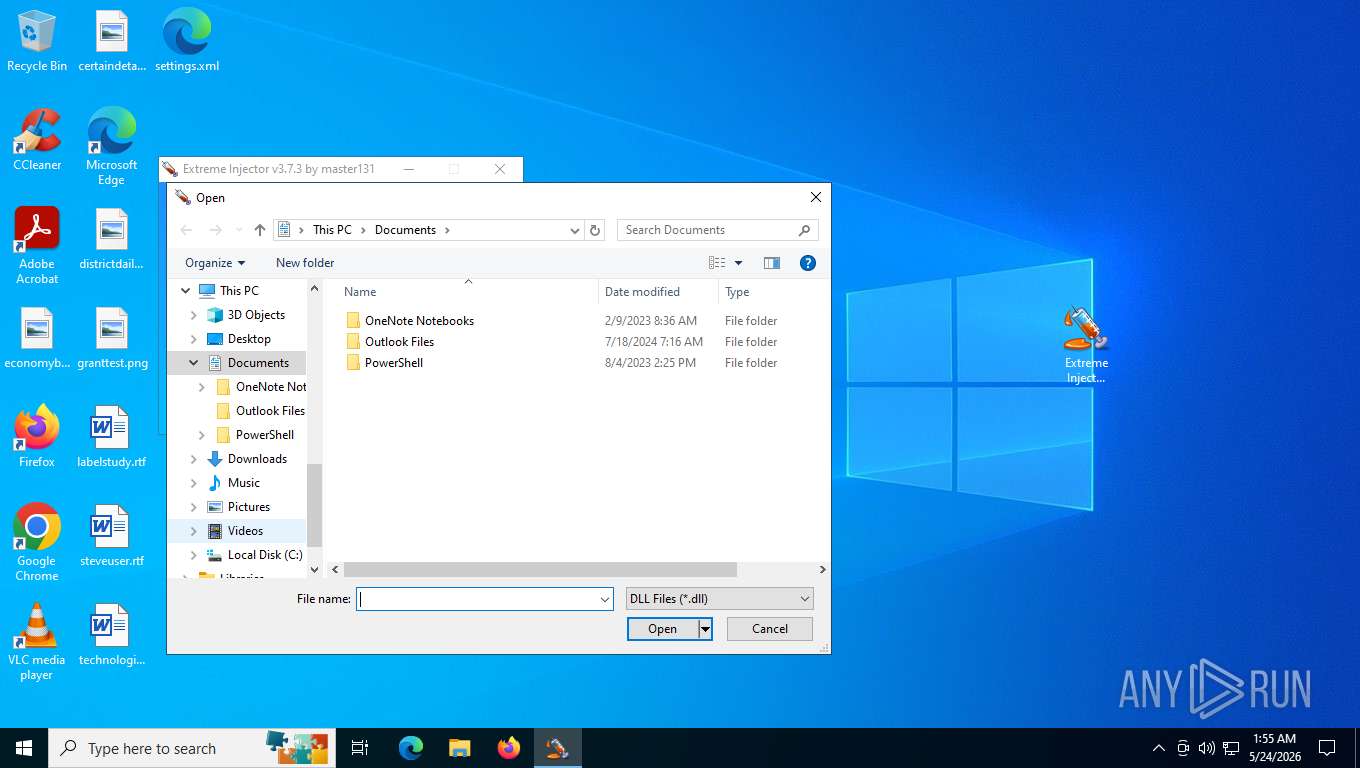Viewport: 1360px width, 768px height.
Task: Select Pictures in the navigation tree
Action: click(249, 507)
